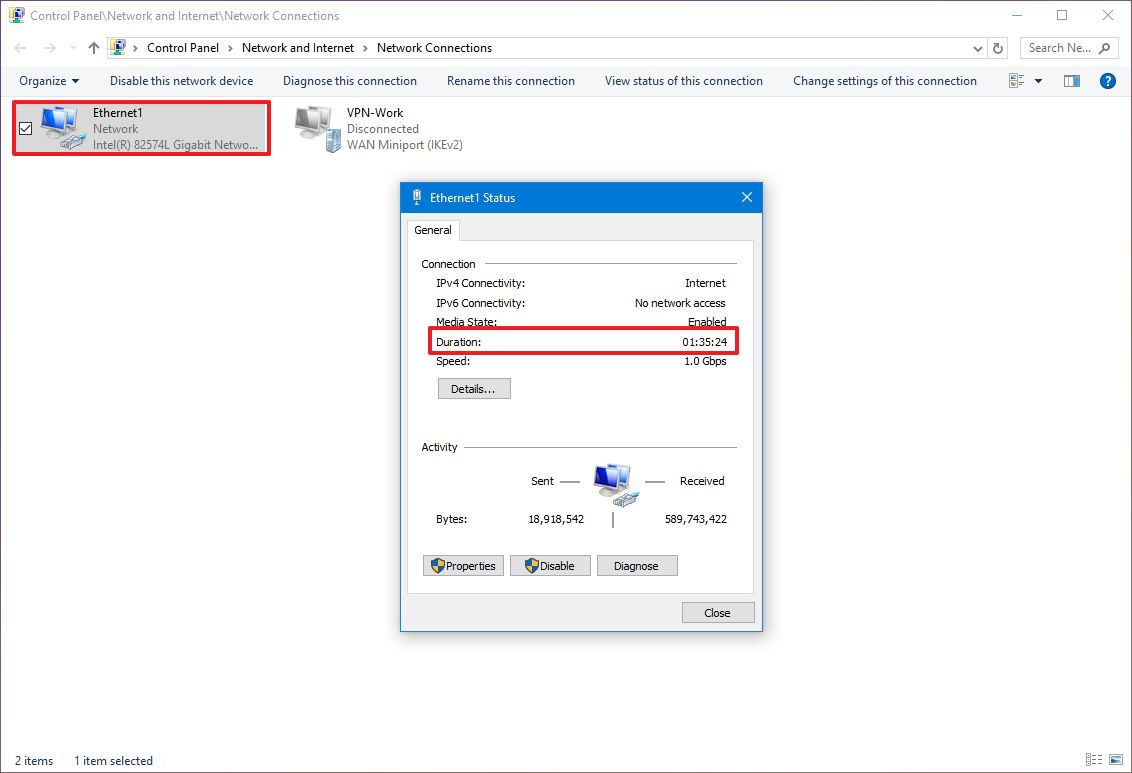This screenshot has width=1132, height=773.
Task: Click the refresh icon in the address bar
Action: [997, 47]
